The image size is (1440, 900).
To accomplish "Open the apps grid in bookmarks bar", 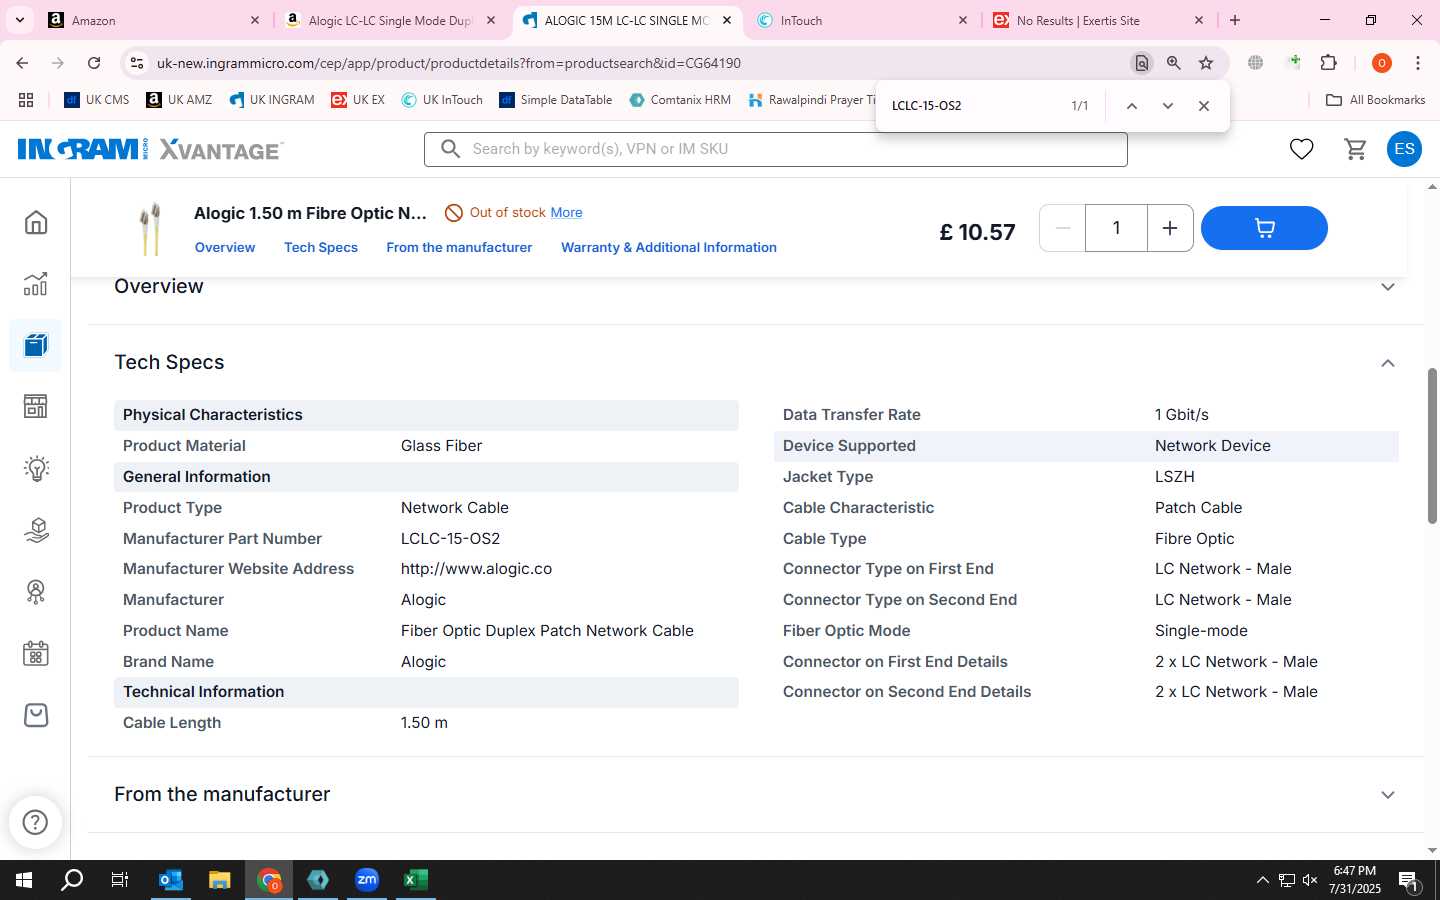I will [x=26, y=100].
